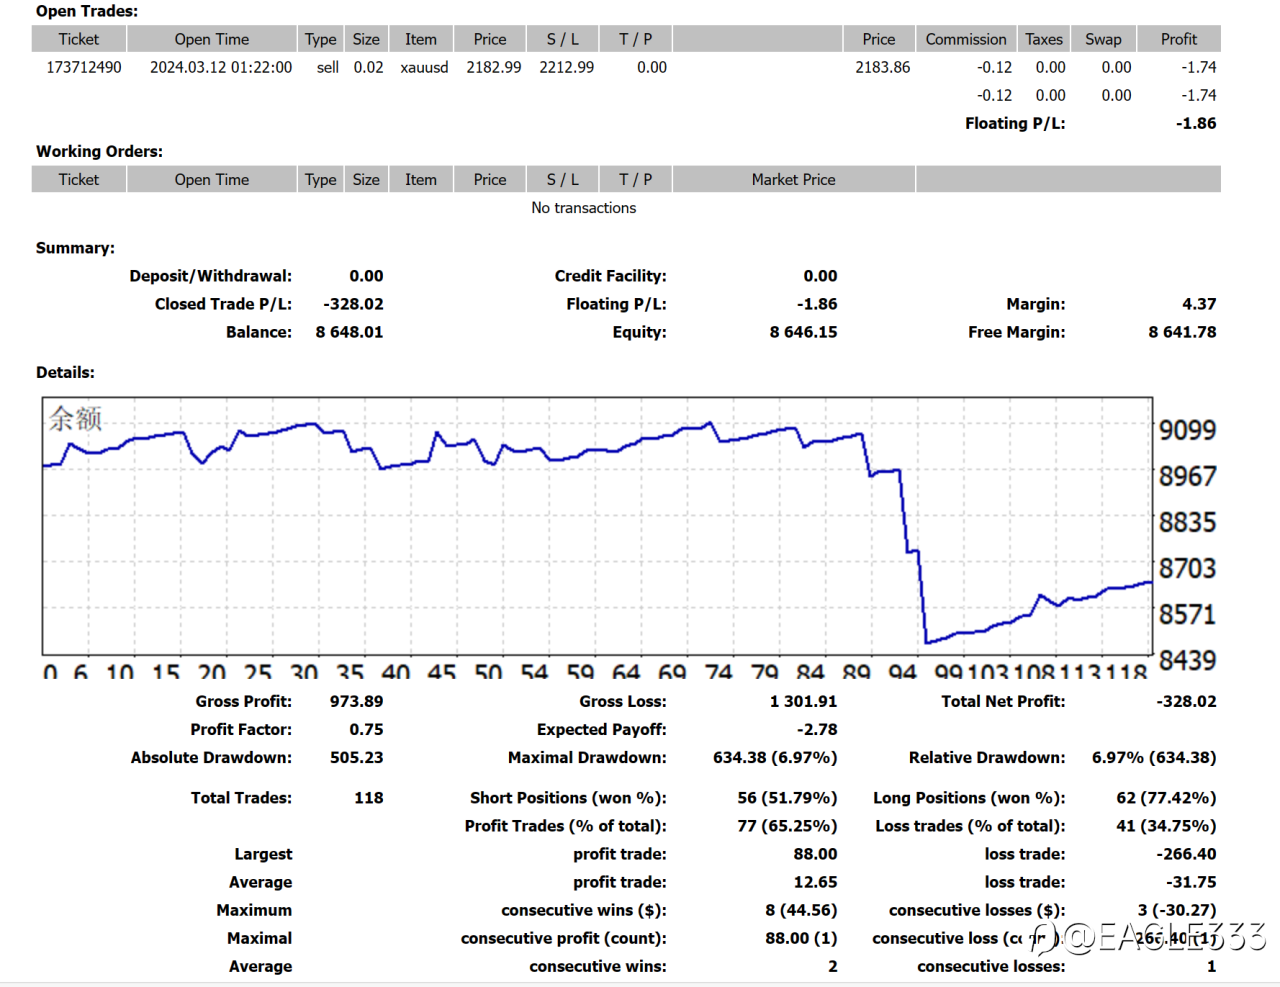Click the xauusd item in open trade row
1280x987 pixels.
[x=424, y=67]
